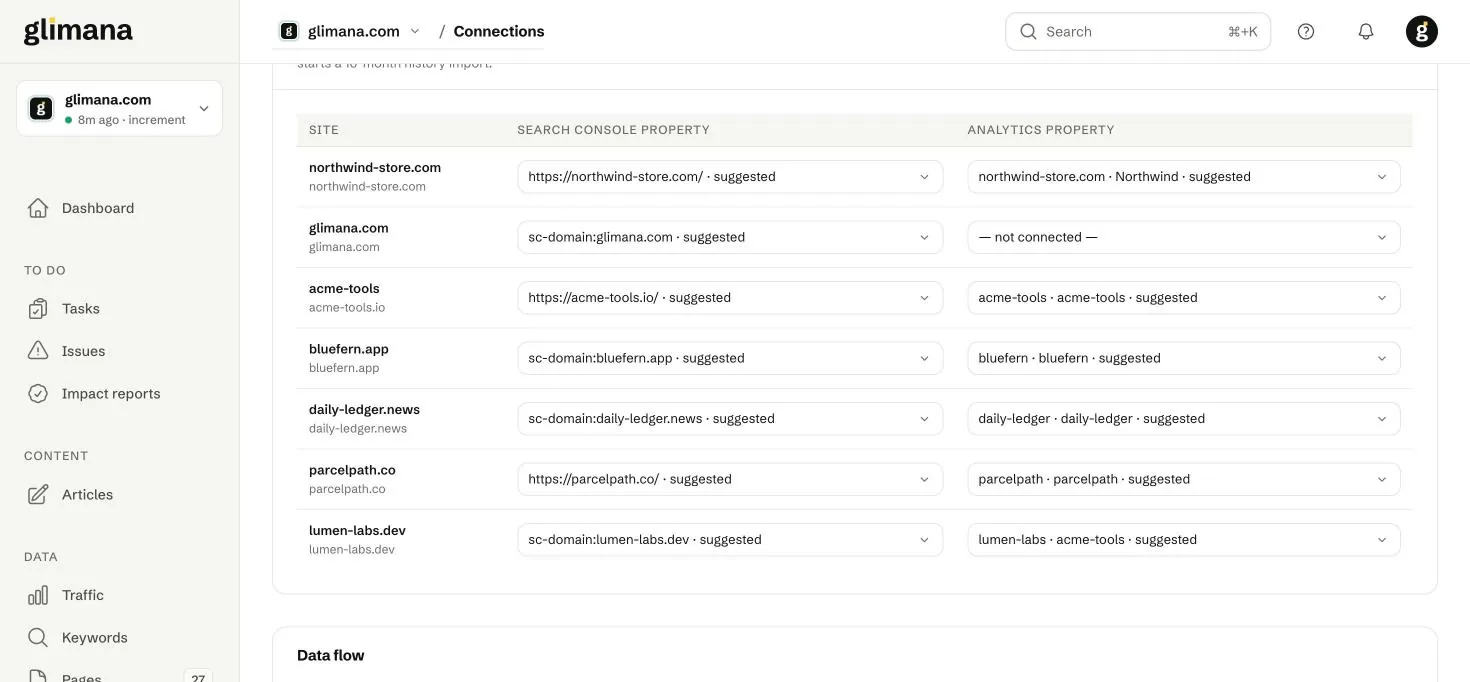Select the parcelpath.co site name
Image resolution: width=1470 pixels, height=682 pixels.
[x=352, y=470]
